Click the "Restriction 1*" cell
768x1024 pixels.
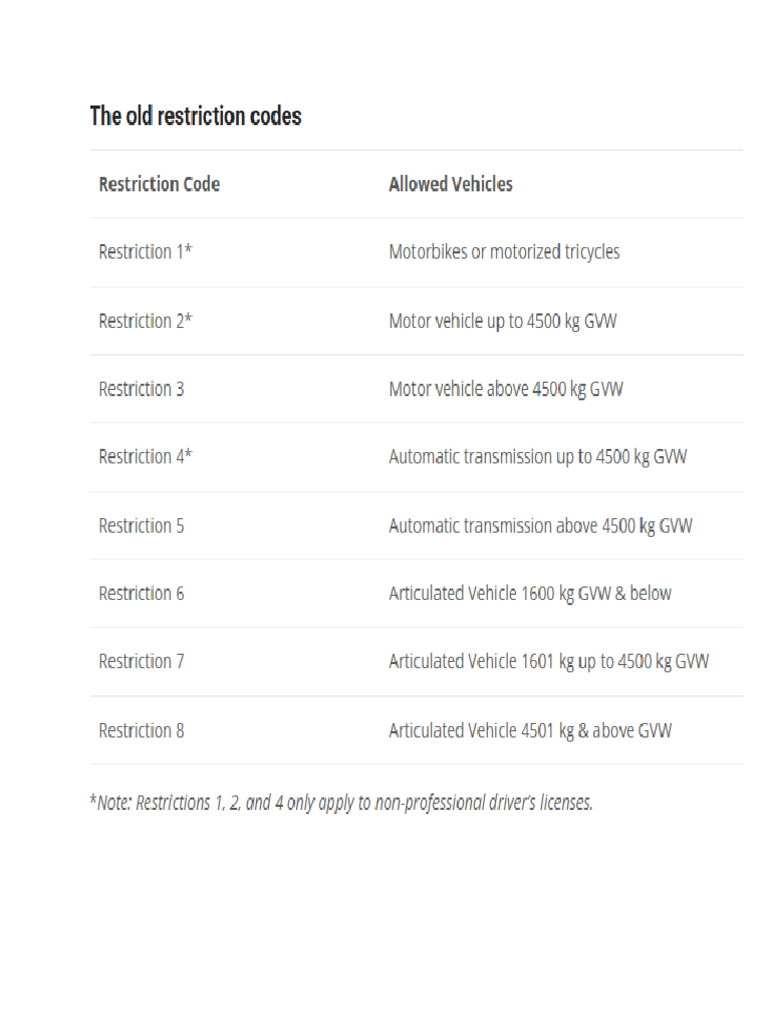point(145,252)
